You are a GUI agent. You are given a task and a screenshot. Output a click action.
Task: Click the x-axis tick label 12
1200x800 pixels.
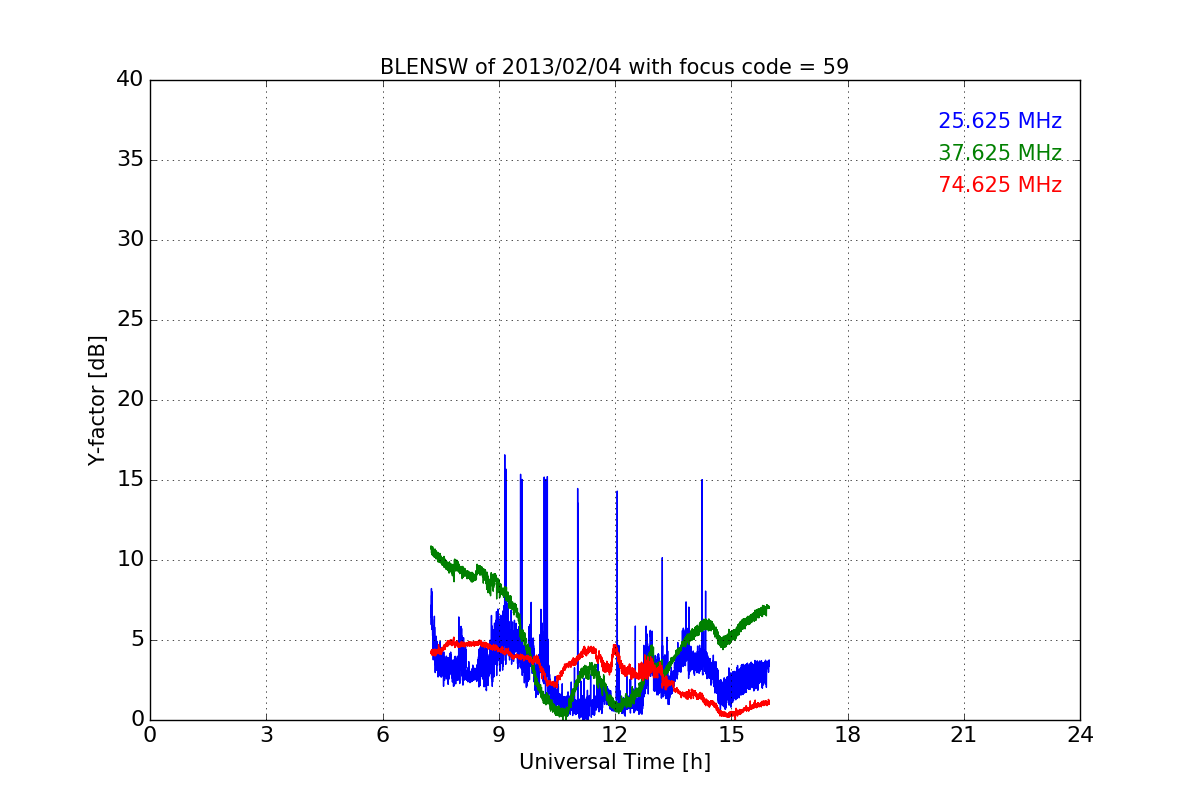point(615,735)
